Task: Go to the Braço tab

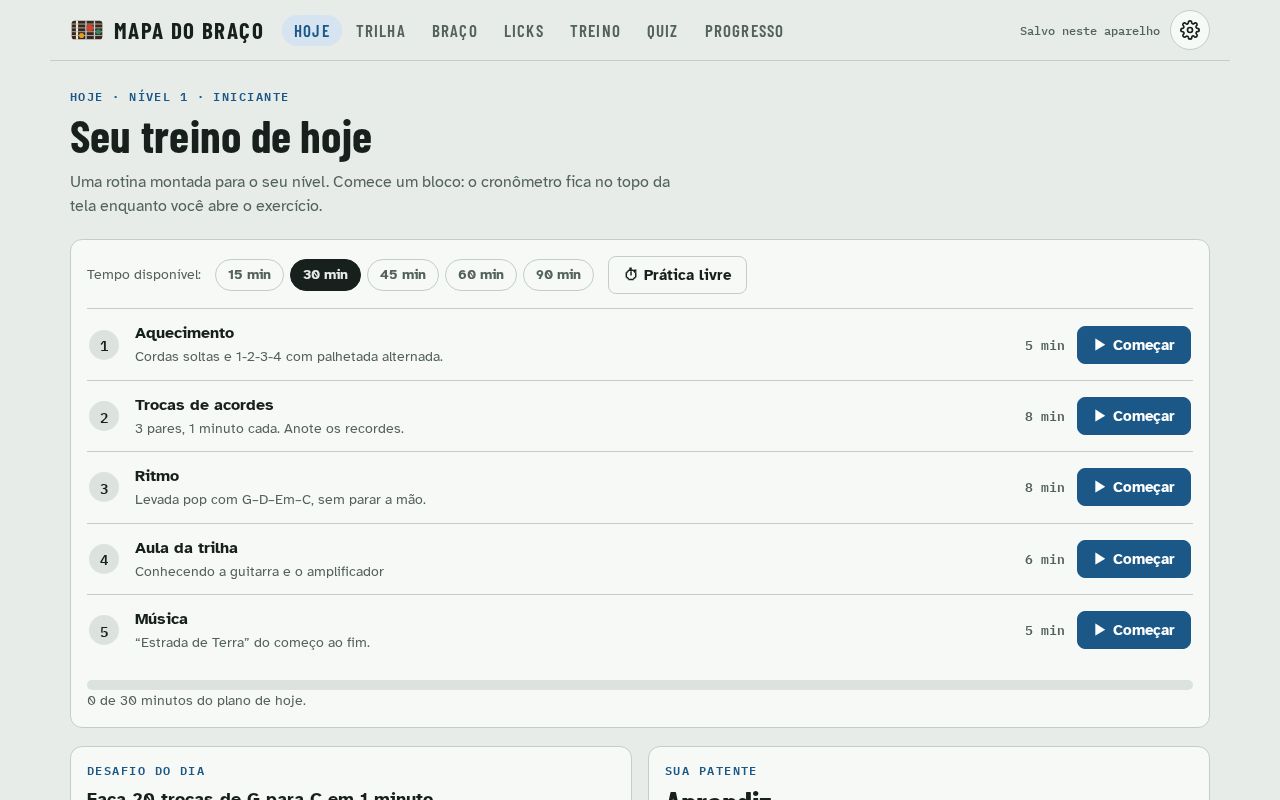Action: pos(455,31)
